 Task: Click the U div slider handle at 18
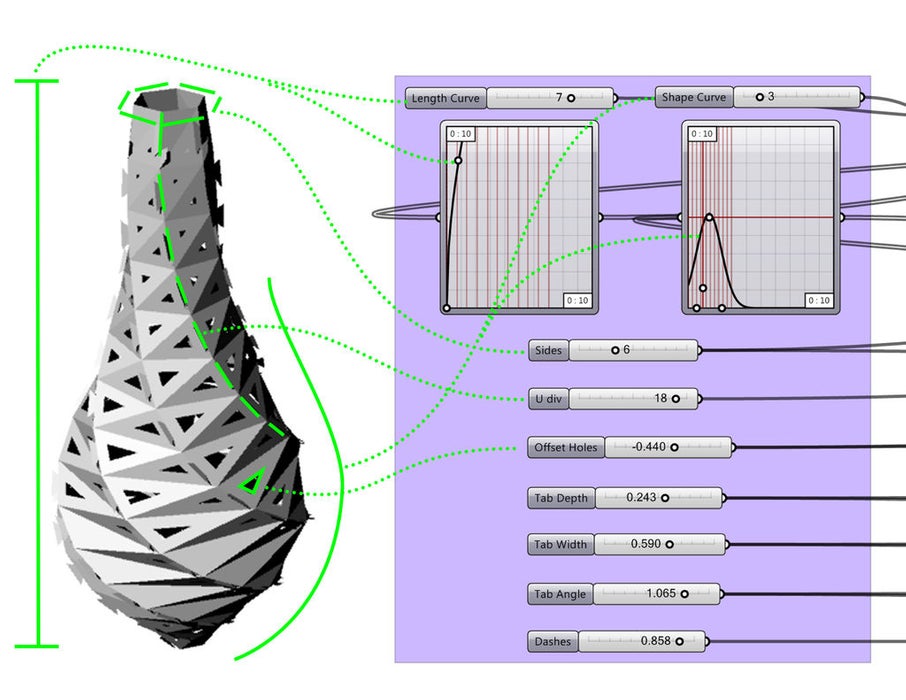coord(676,398)
